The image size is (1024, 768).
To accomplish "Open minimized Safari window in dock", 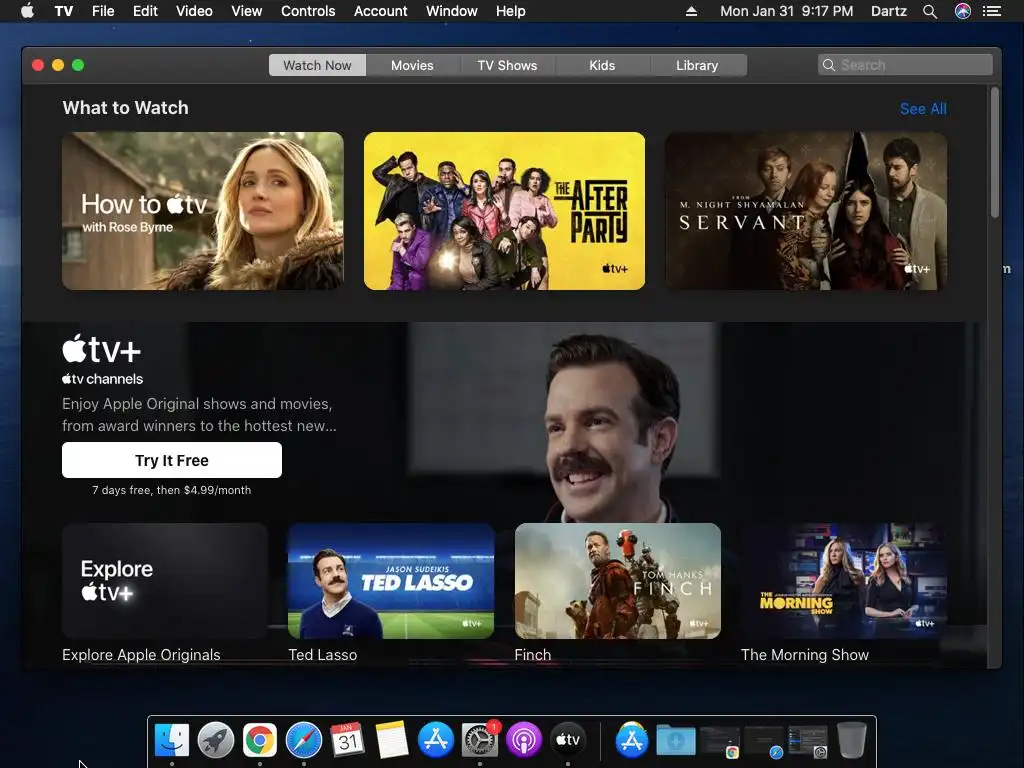I will tap(763, 741).
